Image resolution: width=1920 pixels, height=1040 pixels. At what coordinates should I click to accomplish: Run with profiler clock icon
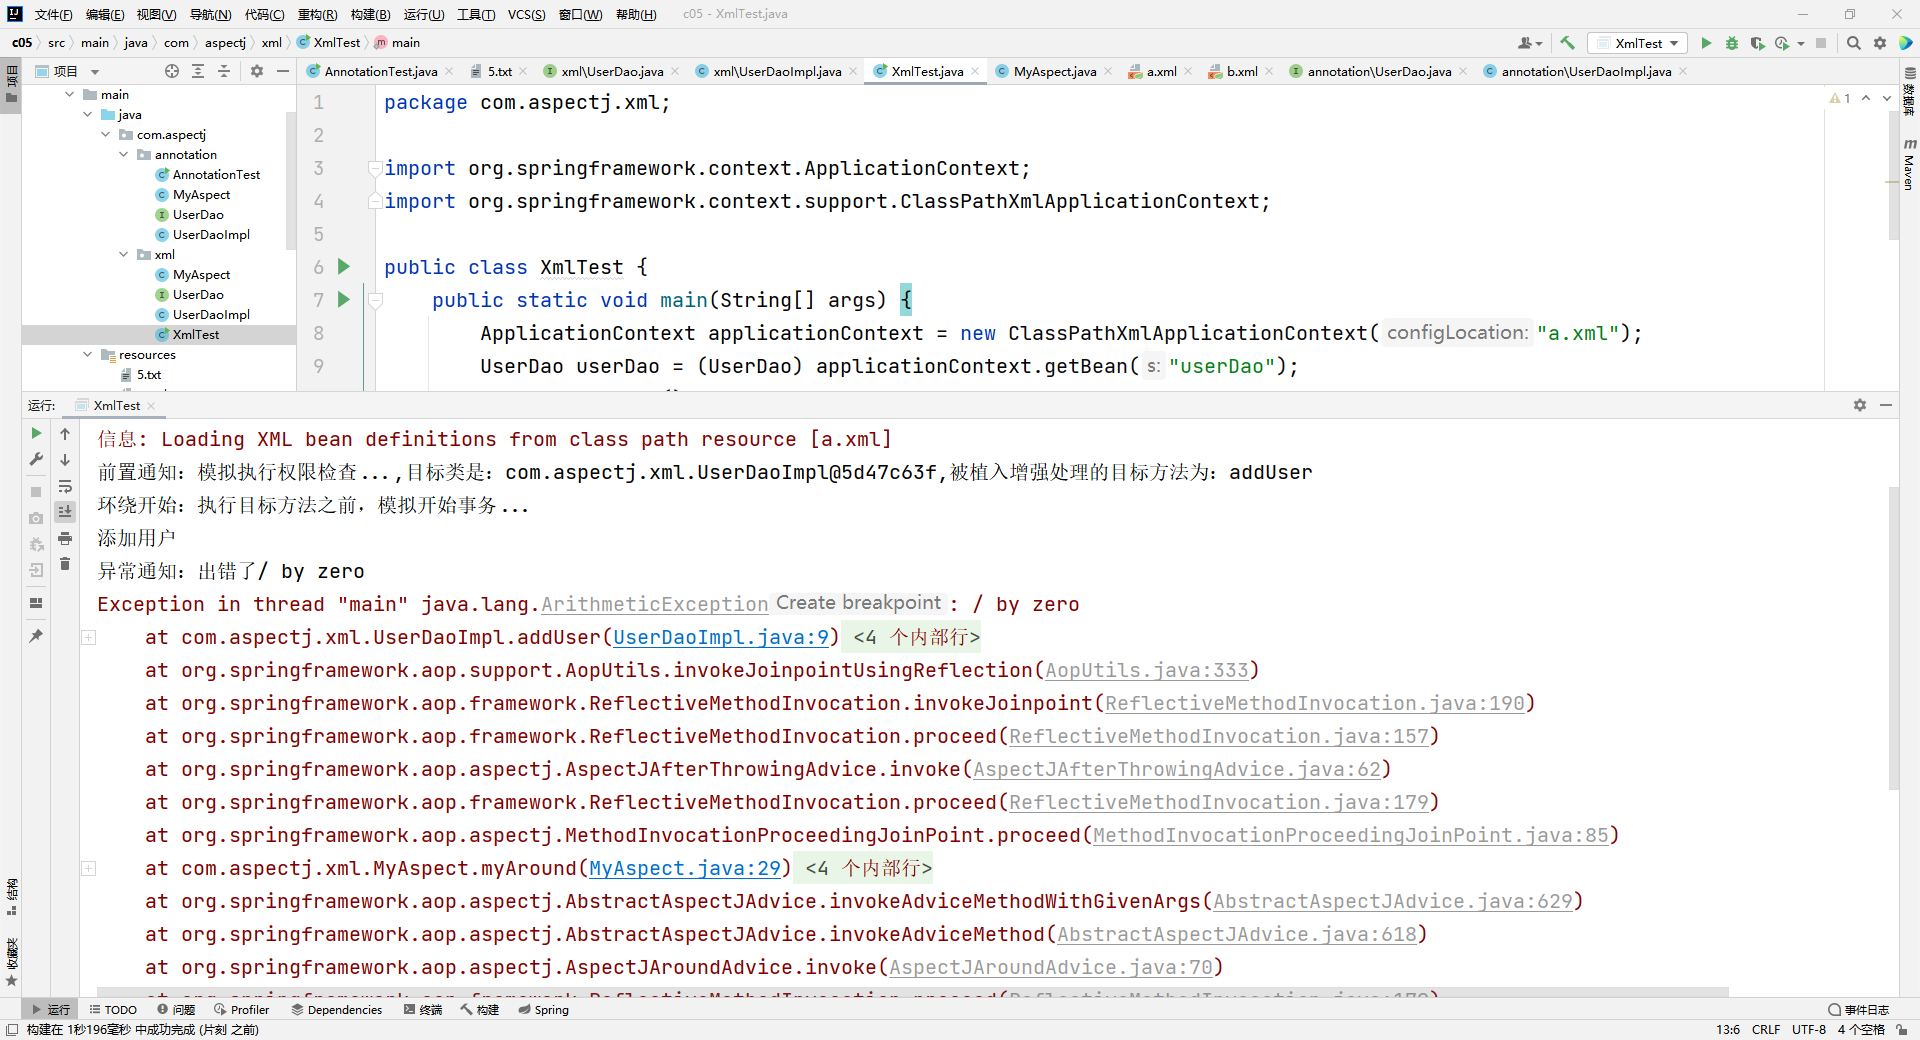pos(1782,43)
